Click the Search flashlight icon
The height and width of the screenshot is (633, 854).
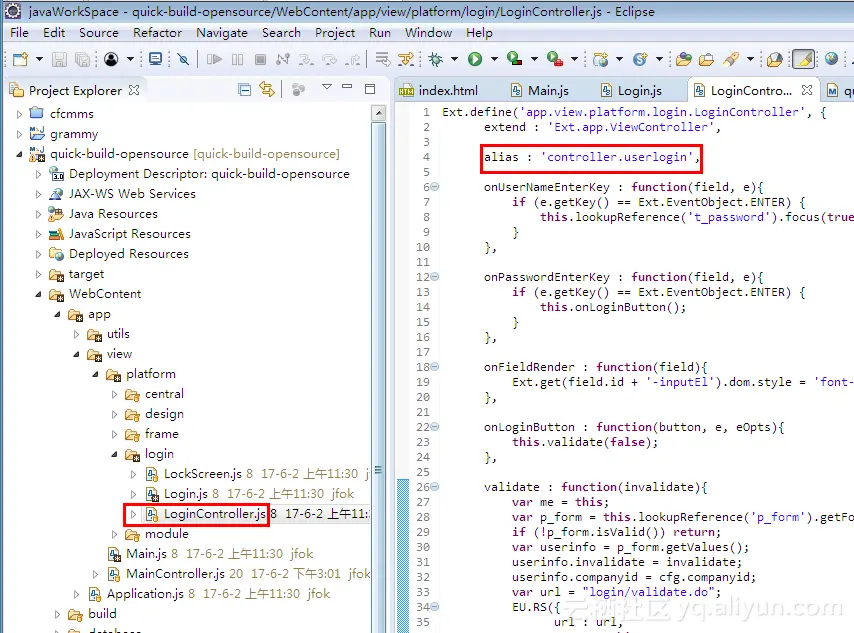[x=731, y=59]
